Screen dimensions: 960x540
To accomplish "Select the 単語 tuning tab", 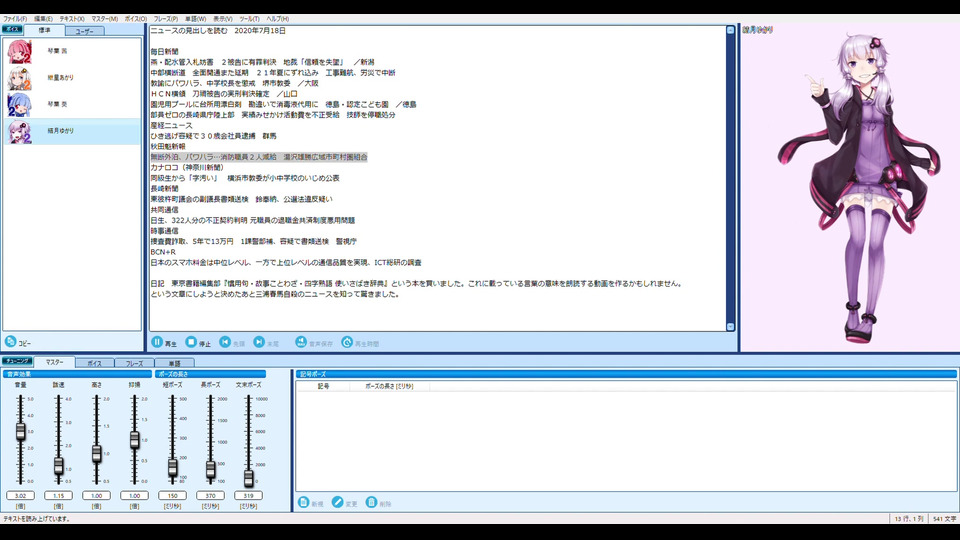I will [174, 363].
